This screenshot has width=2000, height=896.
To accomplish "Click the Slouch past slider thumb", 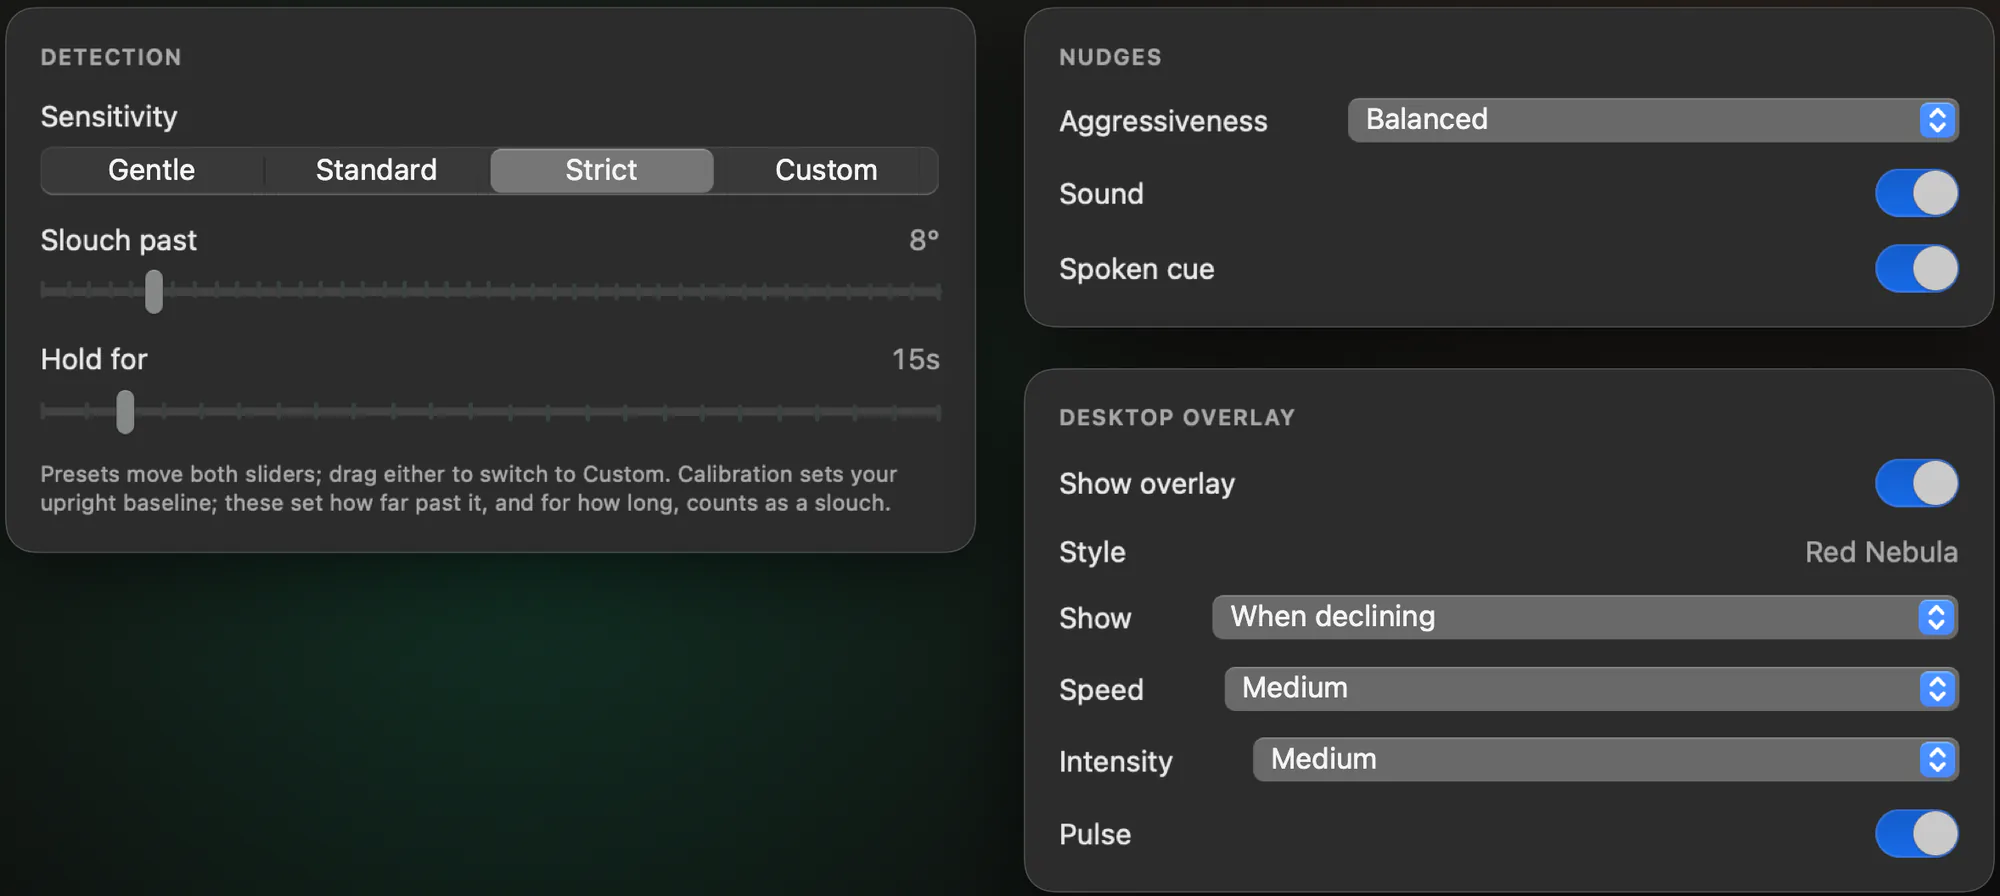I will pos(154,291).
